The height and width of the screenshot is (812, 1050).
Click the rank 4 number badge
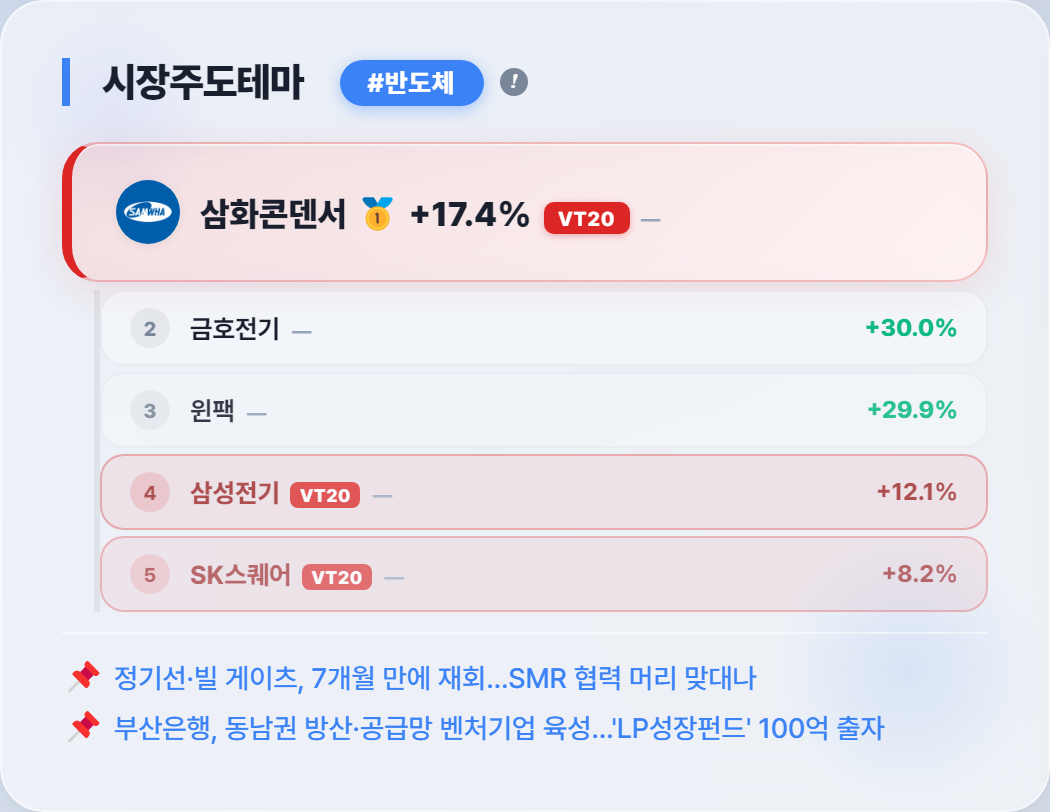tap(149, 493)
